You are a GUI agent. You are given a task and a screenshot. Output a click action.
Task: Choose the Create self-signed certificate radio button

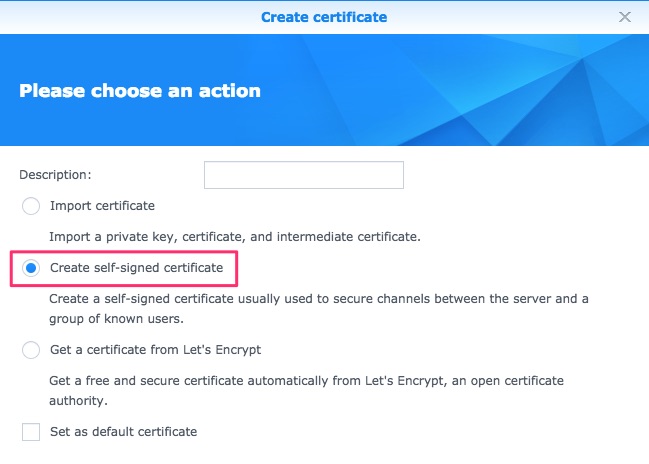click(31, 268)
